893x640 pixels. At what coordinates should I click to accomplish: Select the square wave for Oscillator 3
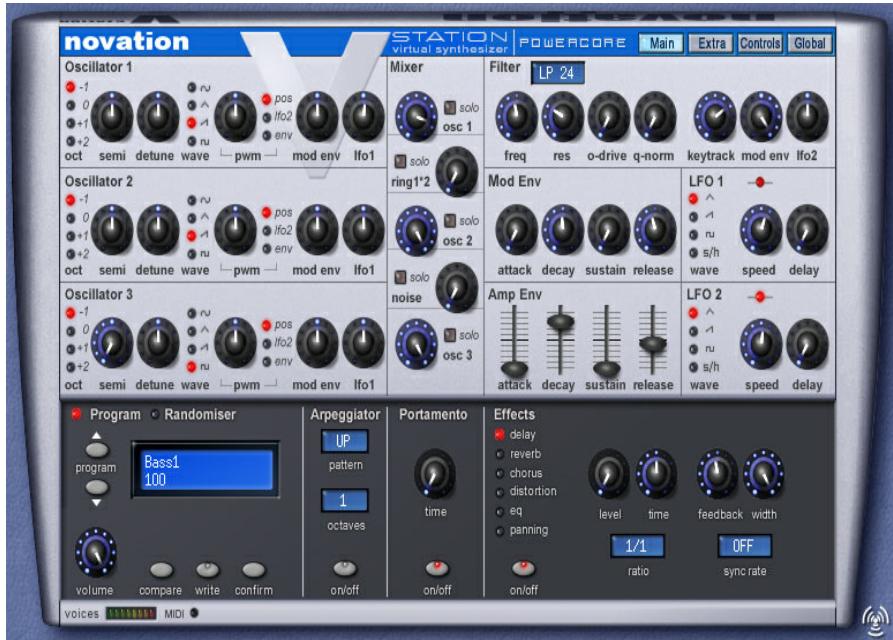(192, 368)
